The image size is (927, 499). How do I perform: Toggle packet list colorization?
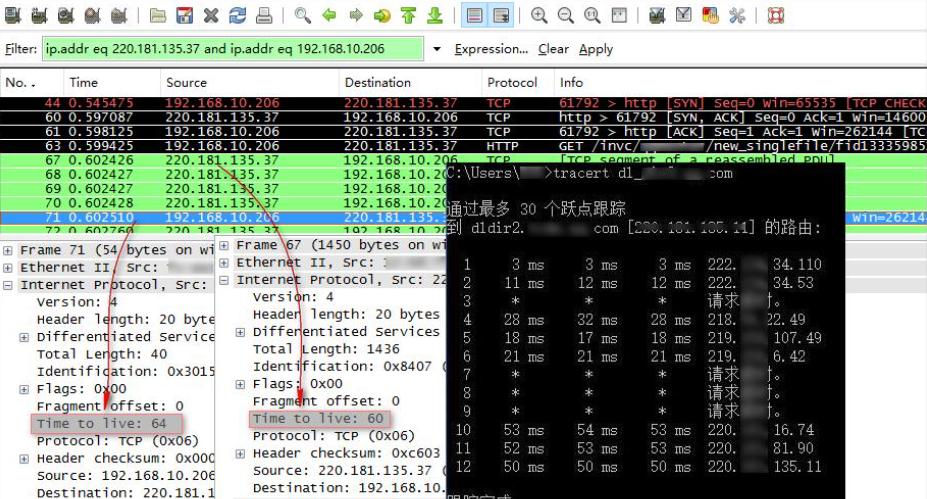coord(474,16)
